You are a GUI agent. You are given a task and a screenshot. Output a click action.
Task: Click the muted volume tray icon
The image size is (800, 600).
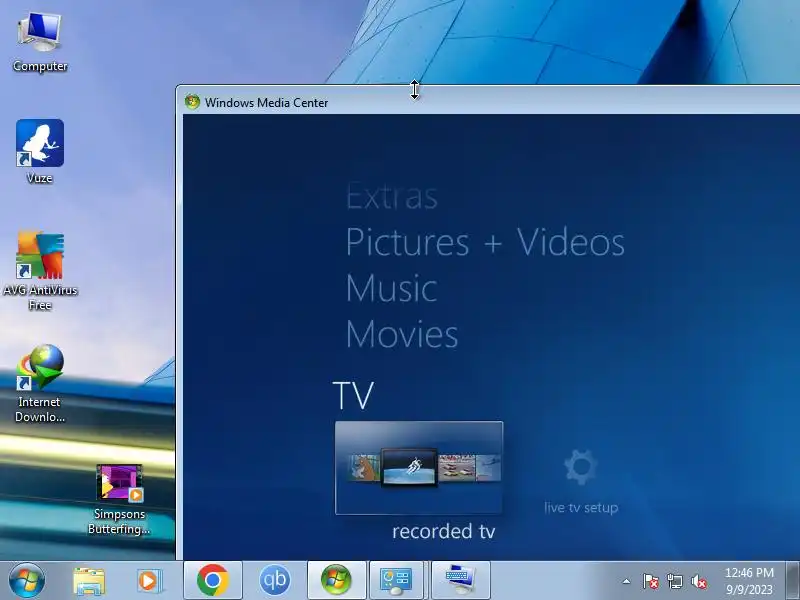tap(699, 581)
